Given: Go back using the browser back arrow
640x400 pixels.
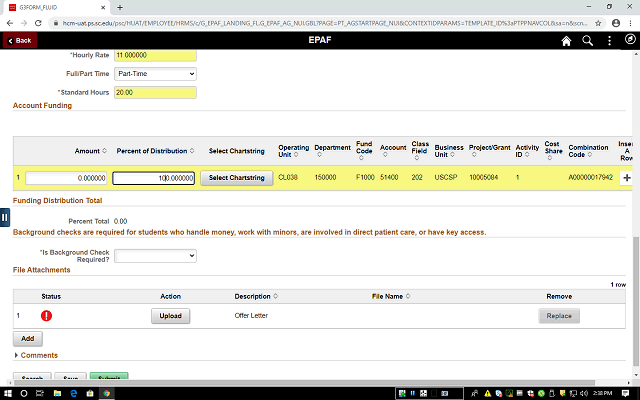Looking at the screenshot, I should tap(10, 23).
